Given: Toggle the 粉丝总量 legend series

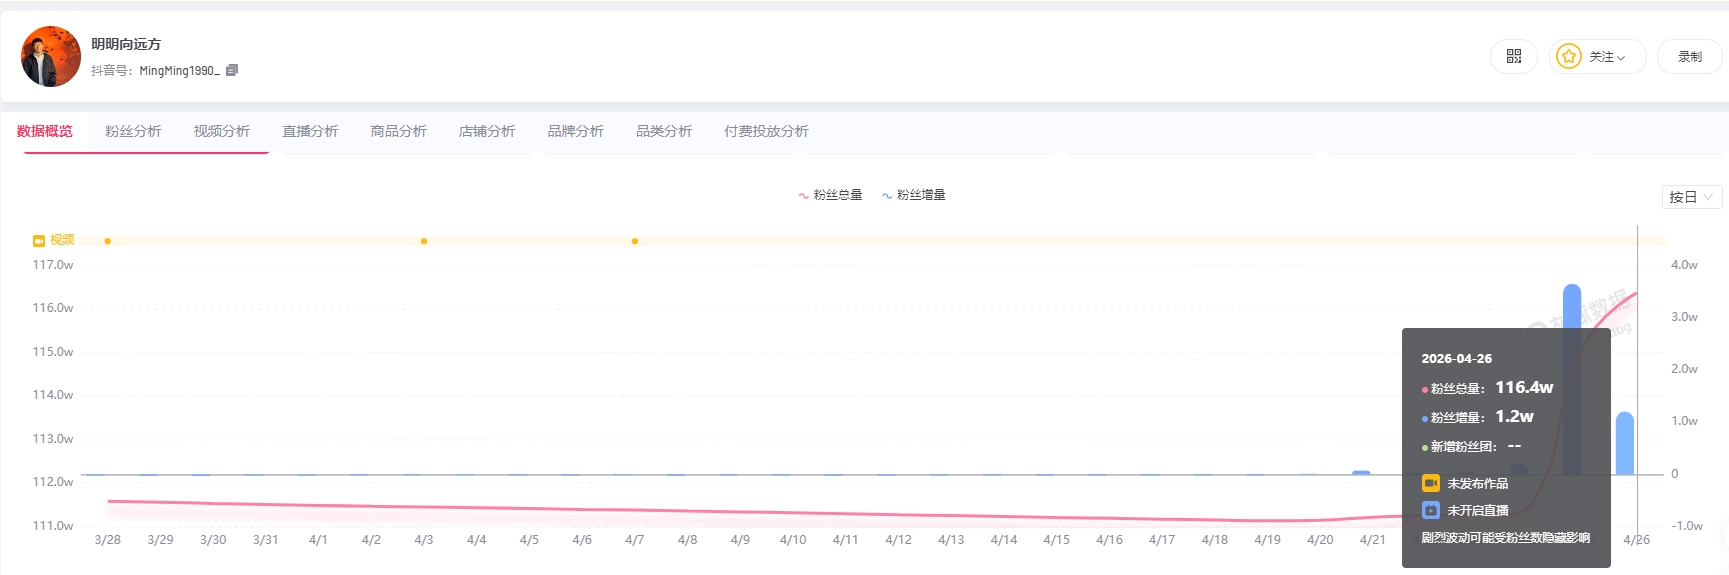Looking at the screenshot, I should click(x=830, y=195).
